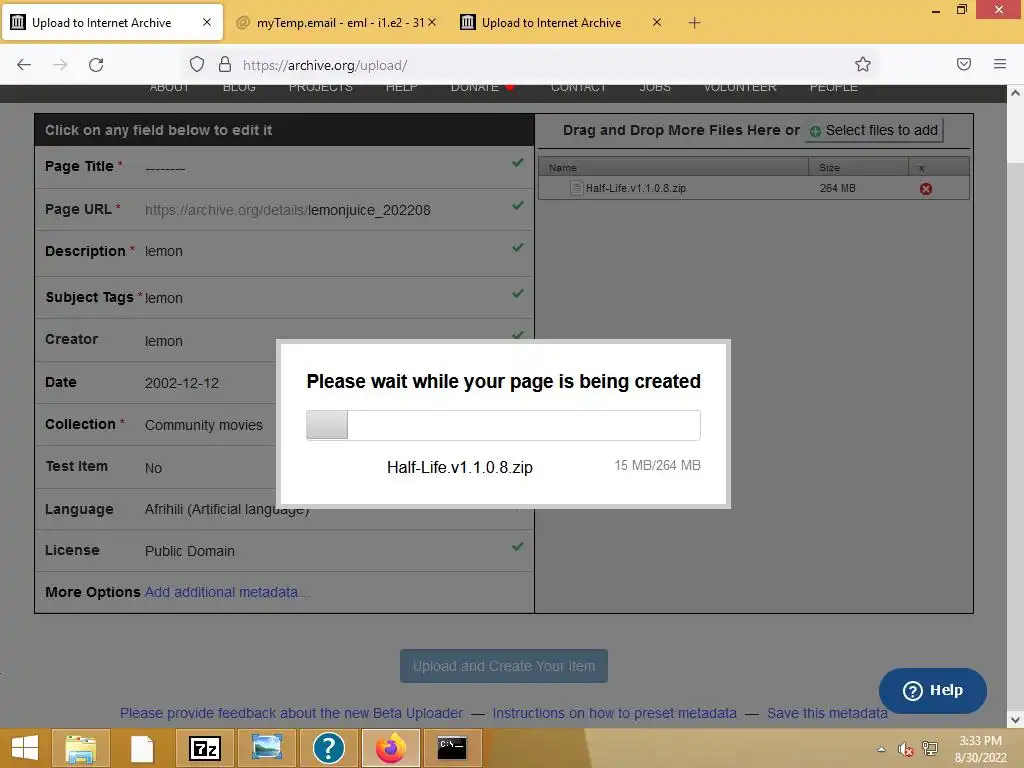Sort file list by Name column

(x=673, y=167)
